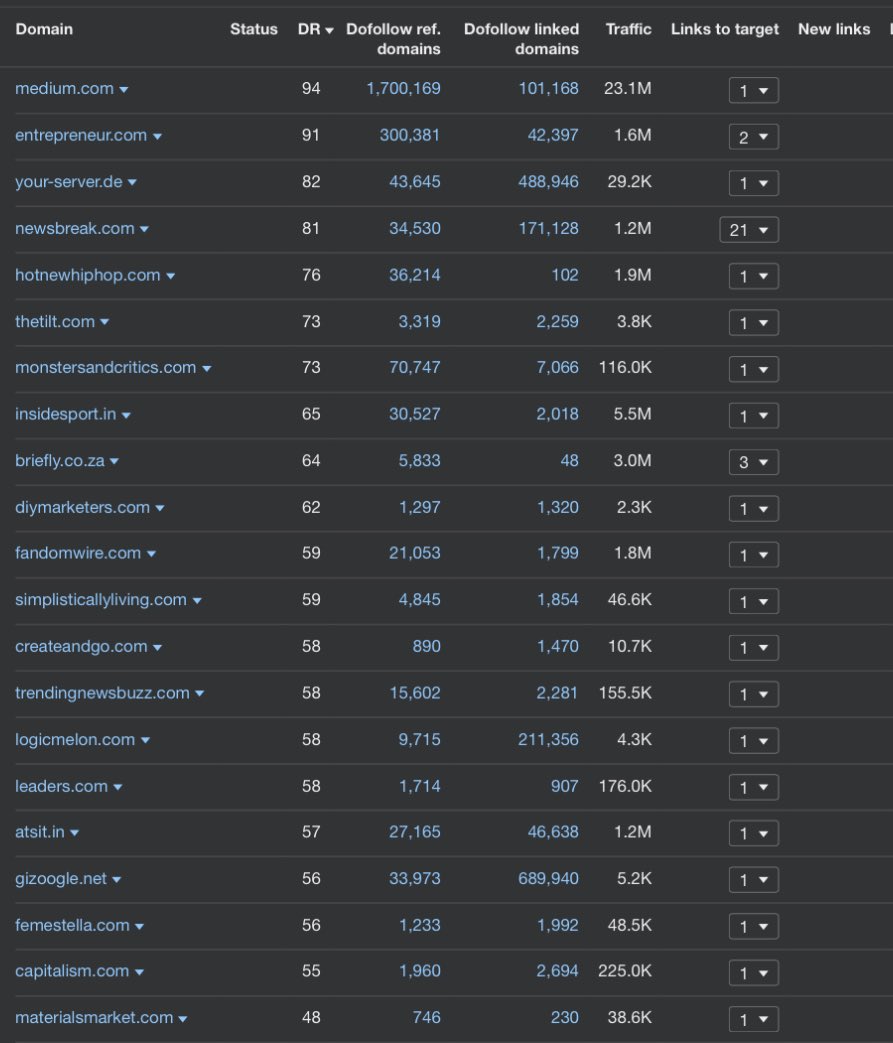Open Links to target dropdown for insidesport.in
Image resolution: width=893 pixels, height=1043 pixels.
tap(754, 416)
